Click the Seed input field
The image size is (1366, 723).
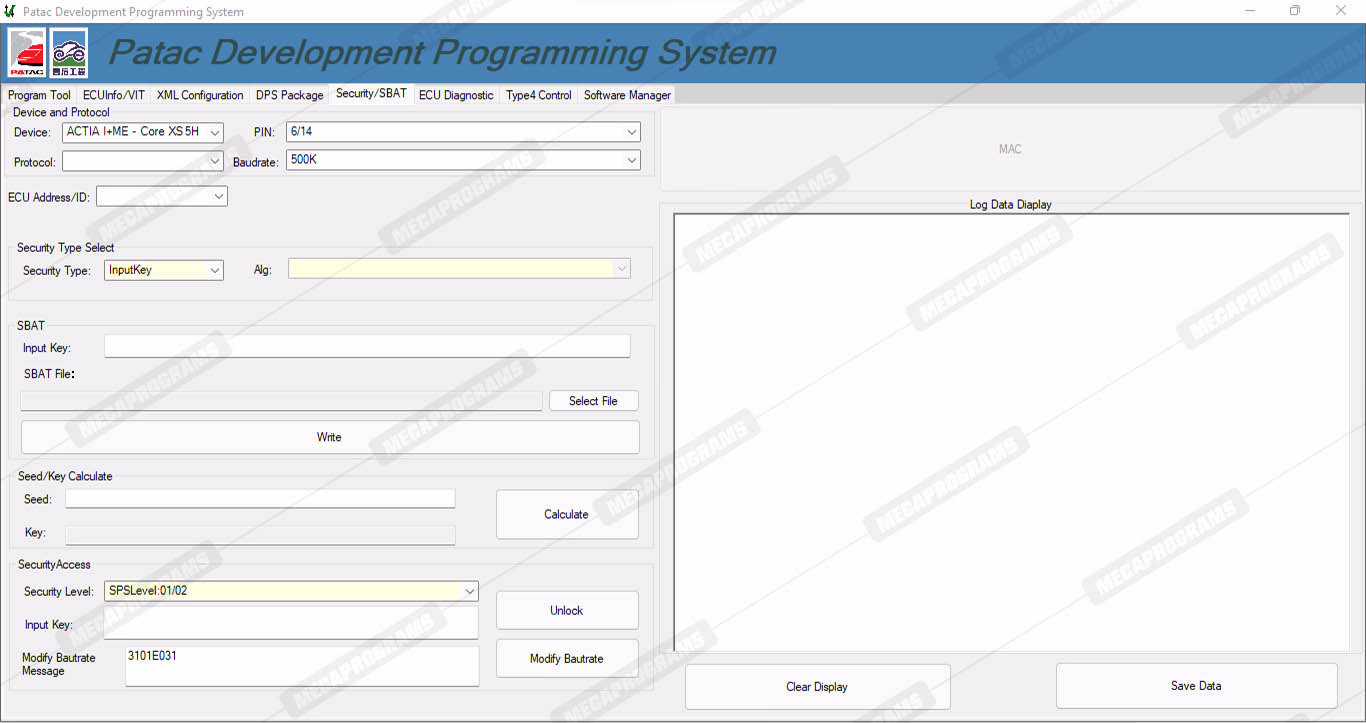(x=260, y=499)
